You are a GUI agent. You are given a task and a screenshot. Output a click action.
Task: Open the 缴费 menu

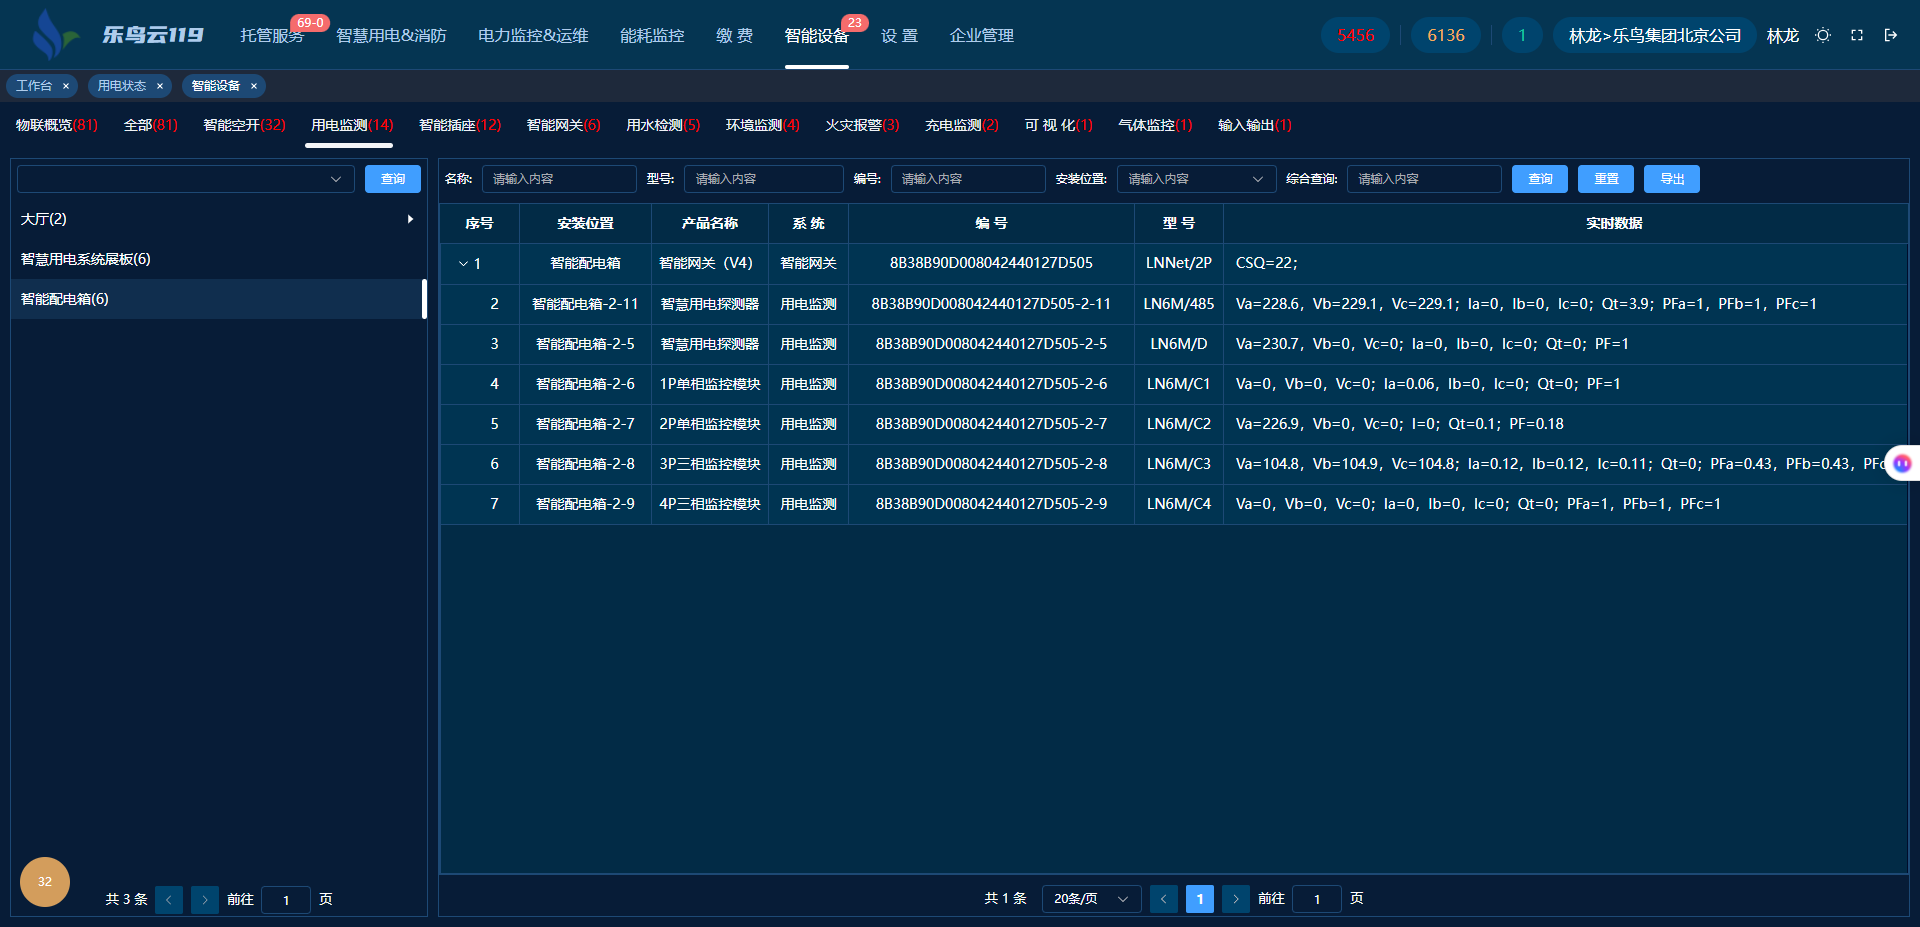click(734, 35)
